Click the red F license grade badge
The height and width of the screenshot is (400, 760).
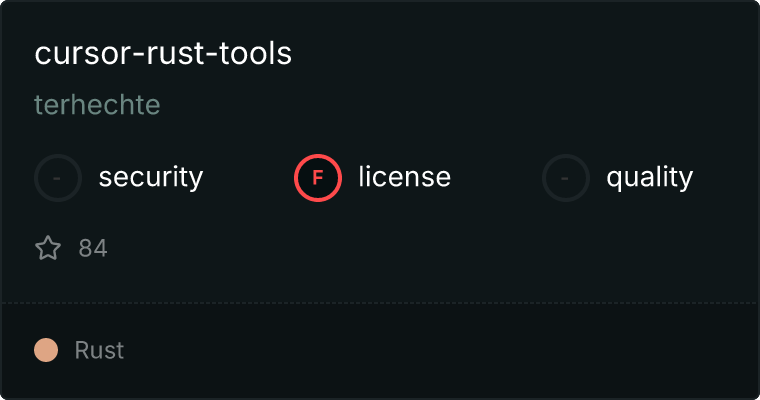click(318, 178)
